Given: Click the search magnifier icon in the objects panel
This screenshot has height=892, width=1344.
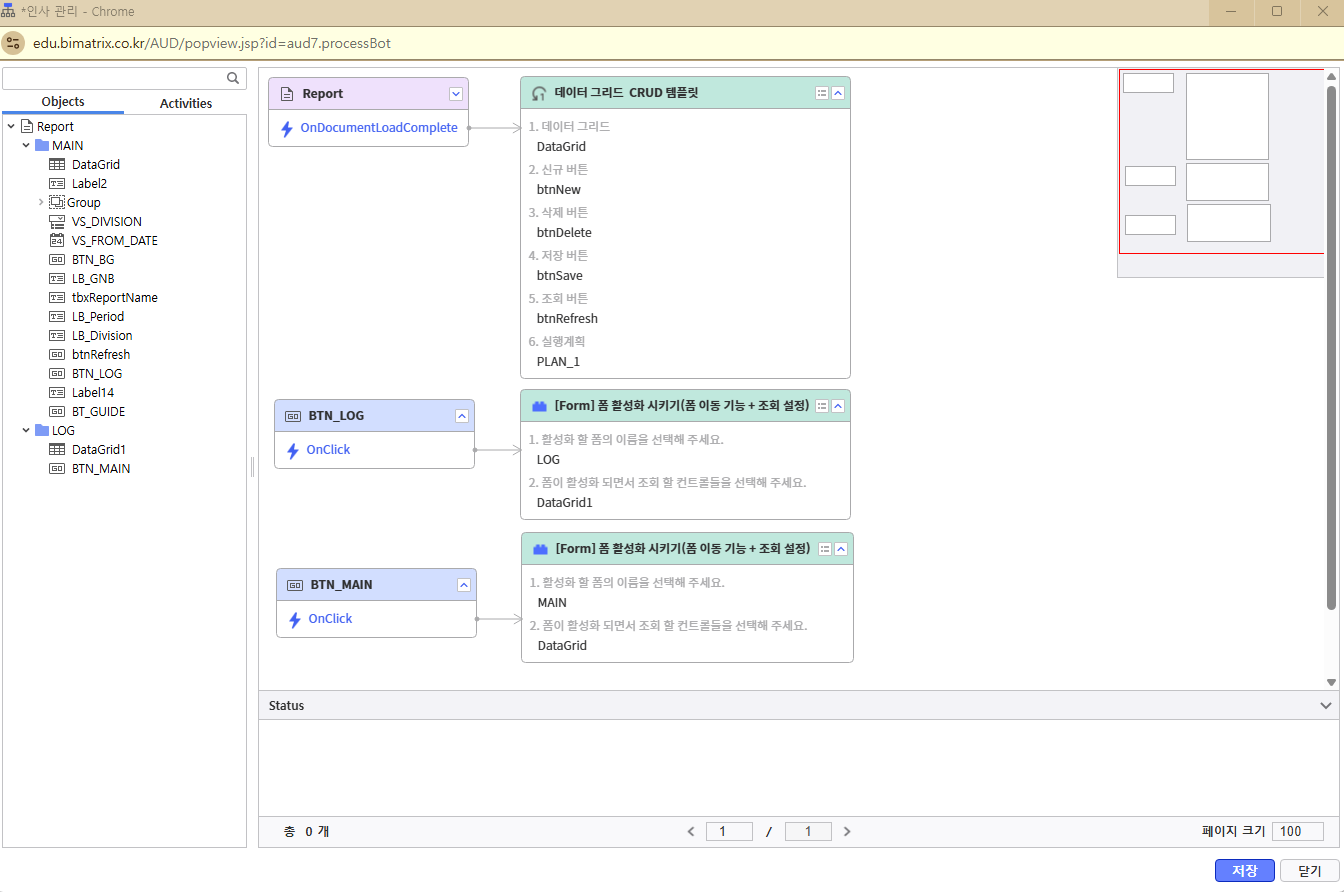Looking at the screenshot, I should 233,78.
